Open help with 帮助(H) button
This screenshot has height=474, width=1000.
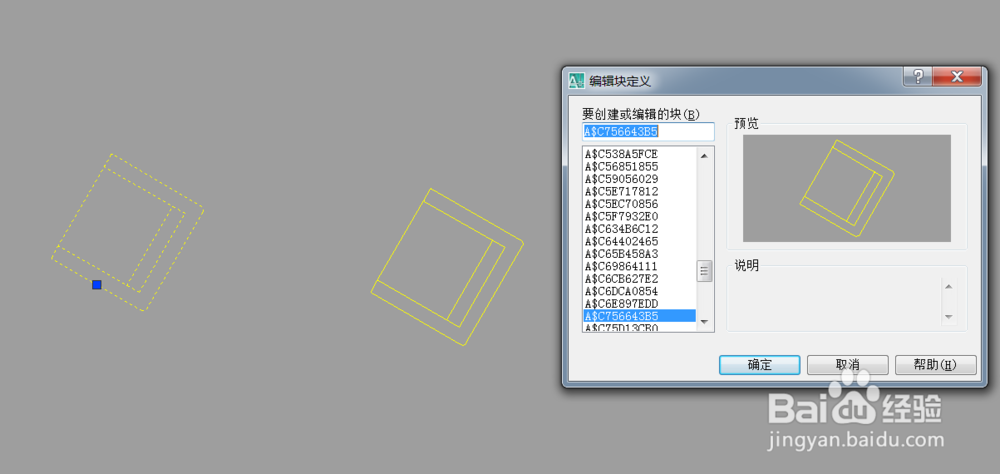[936, 365]
